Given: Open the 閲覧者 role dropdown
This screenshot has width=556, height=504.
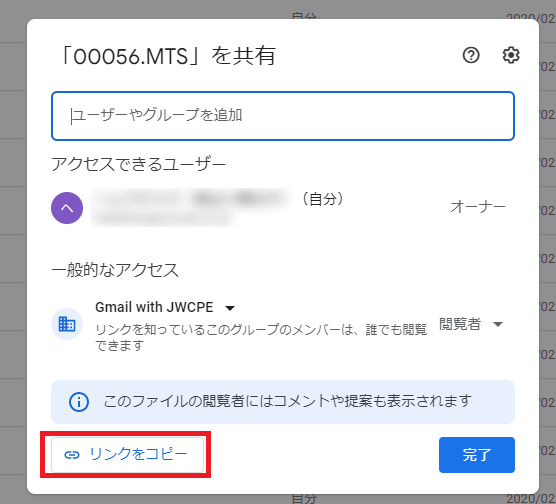Looking at the screenshot, I should click(471, 324).
